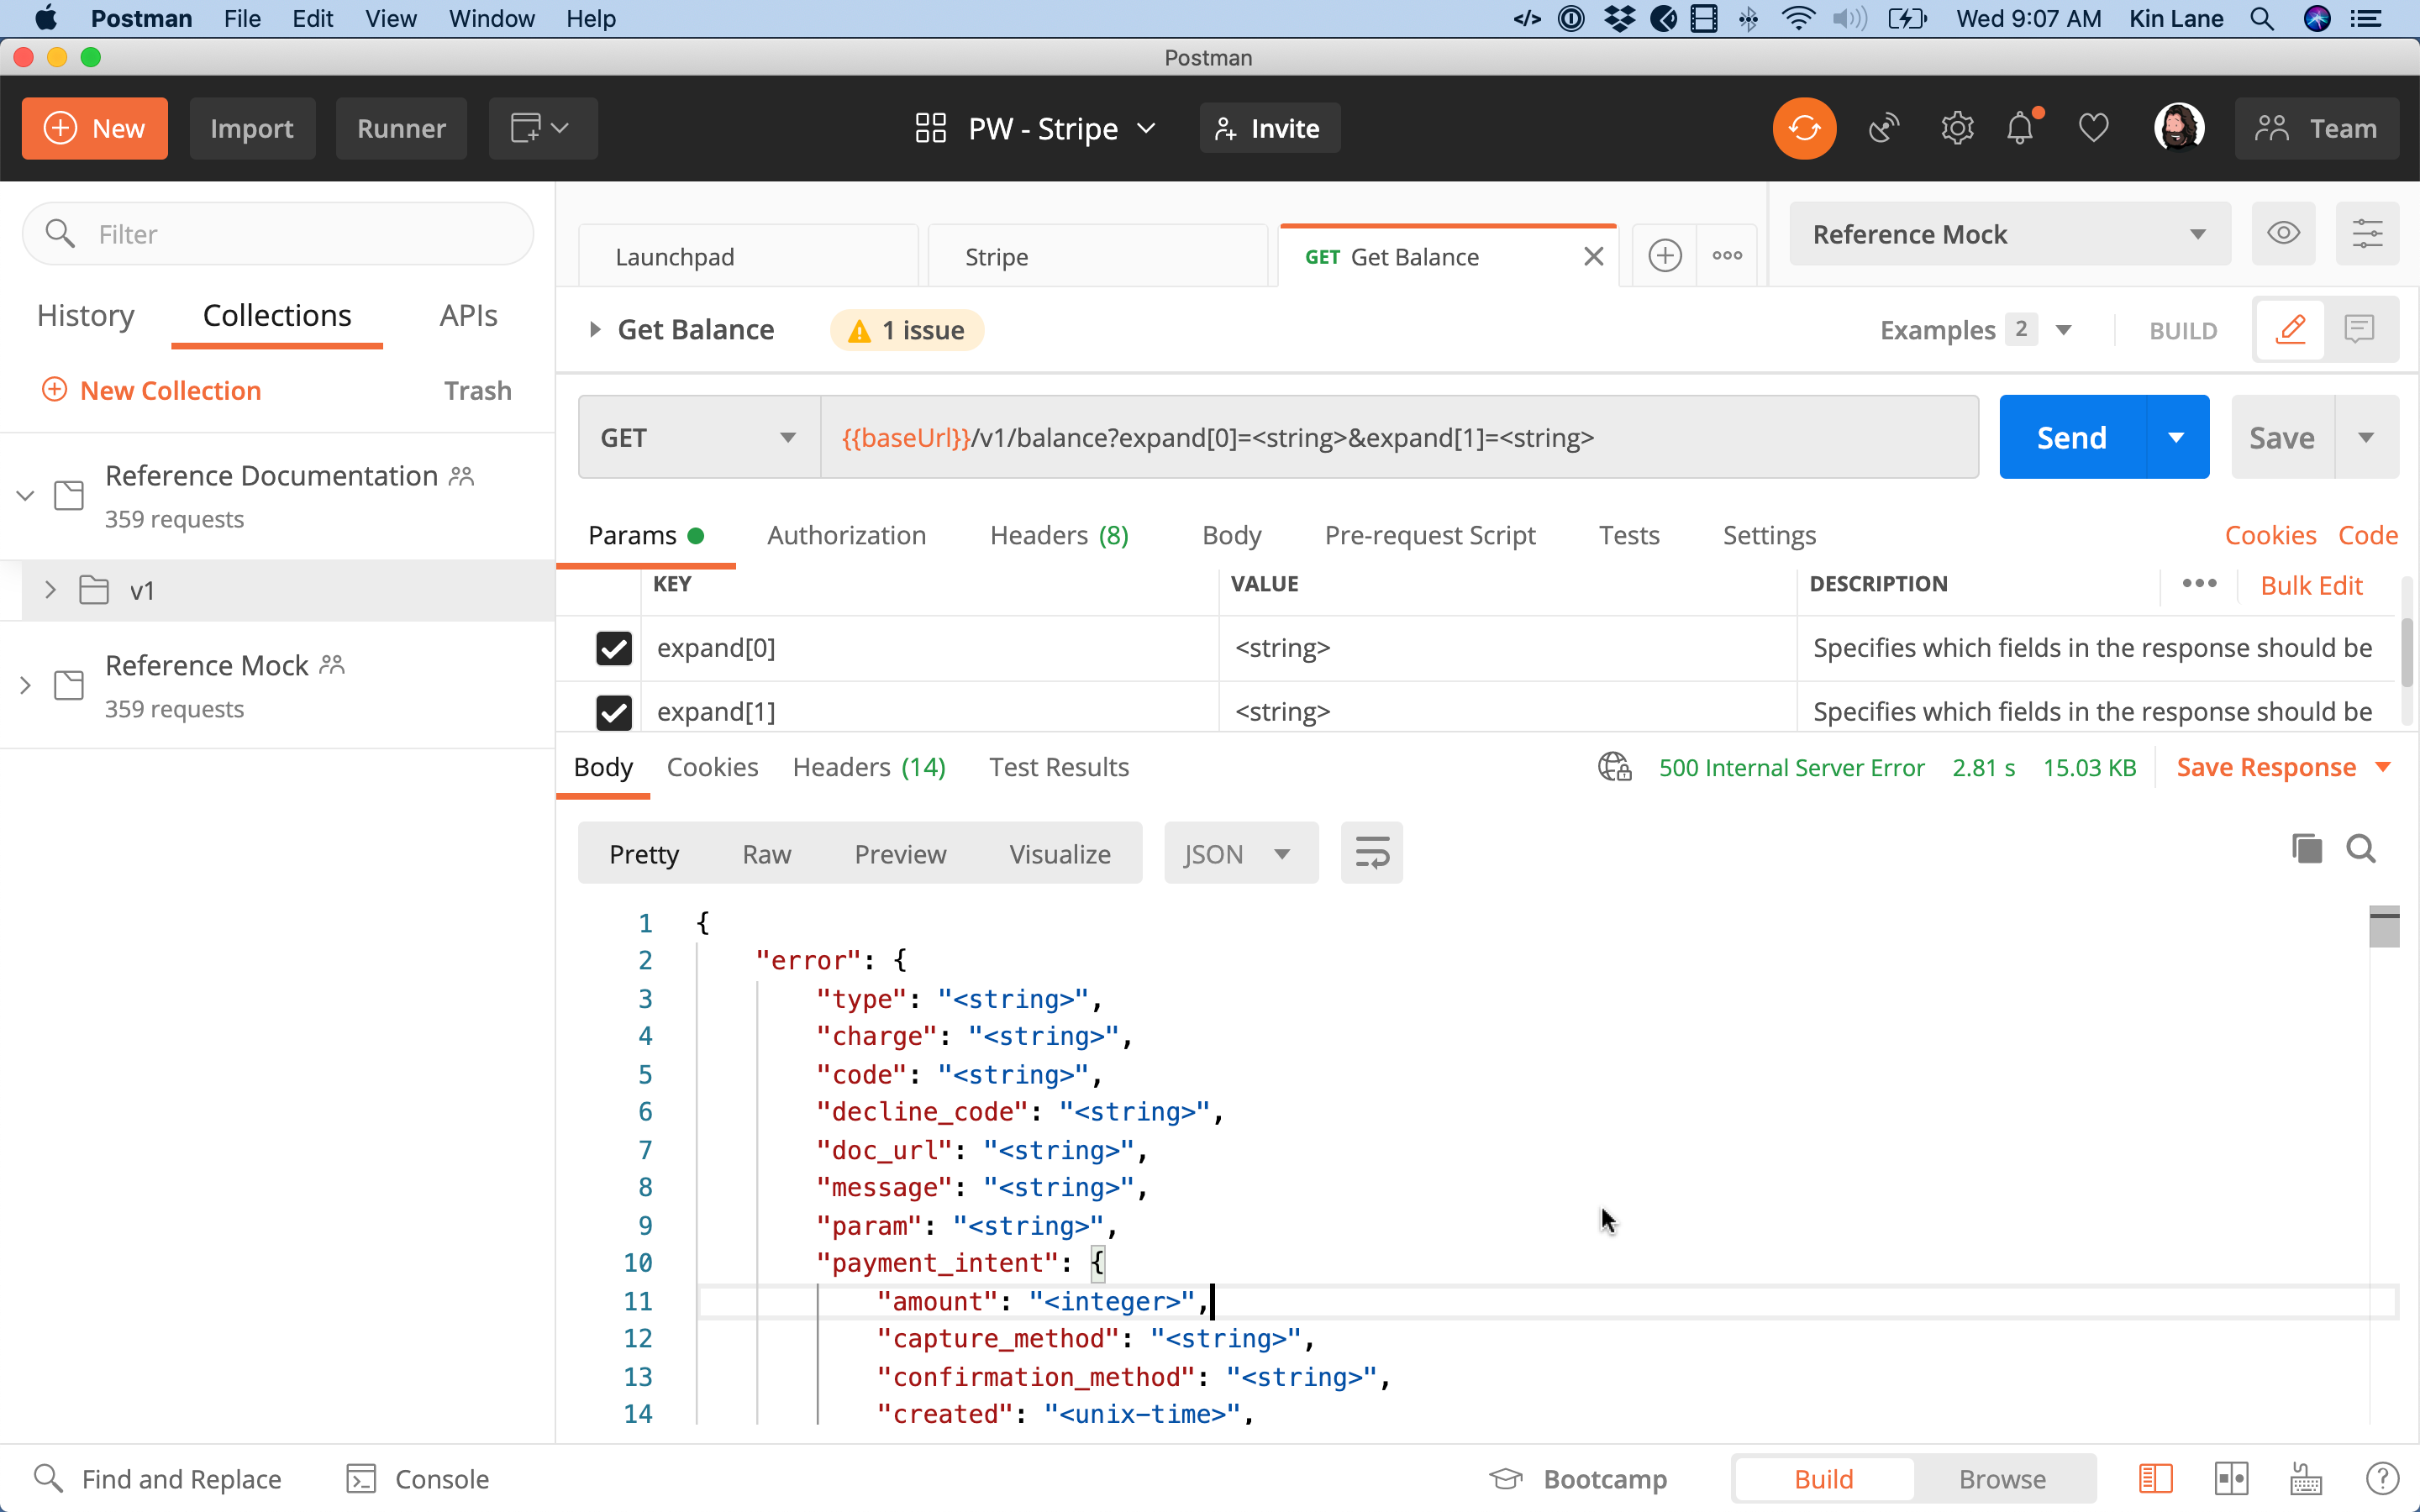Switch to two-pane view icon
2420x1512 pixels.
point(2231,1478)
